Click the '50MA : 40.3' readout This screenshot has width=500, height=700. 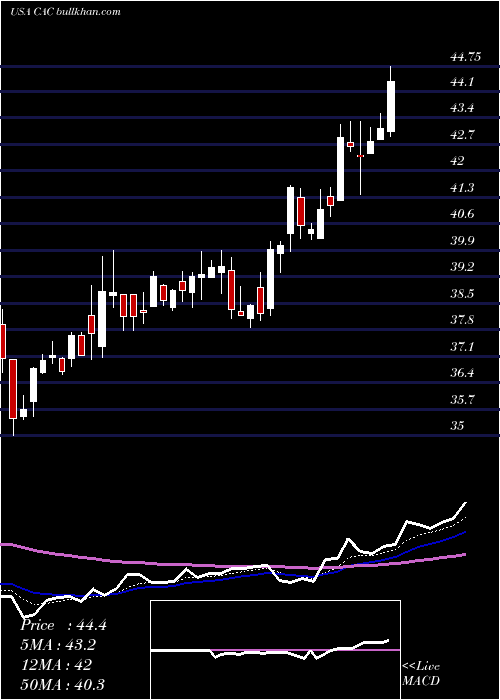63,684
